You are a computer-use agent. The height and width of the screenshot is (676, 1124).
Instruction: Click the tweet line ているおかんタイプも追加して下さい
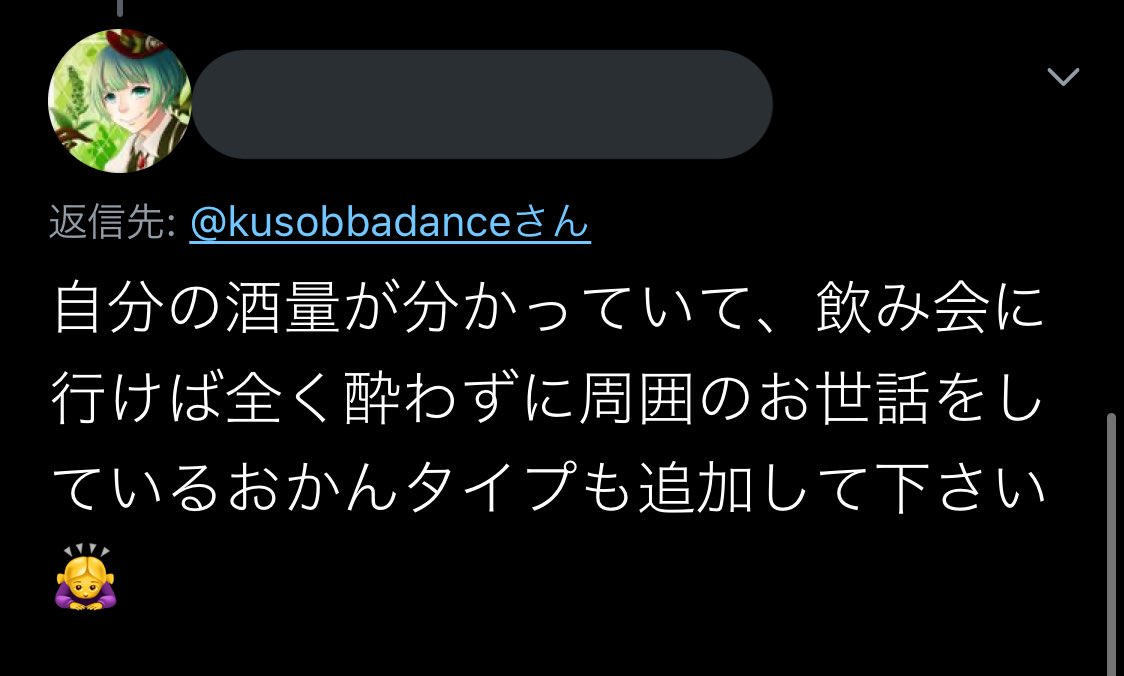pyautogui.click(x=548, y=487)
